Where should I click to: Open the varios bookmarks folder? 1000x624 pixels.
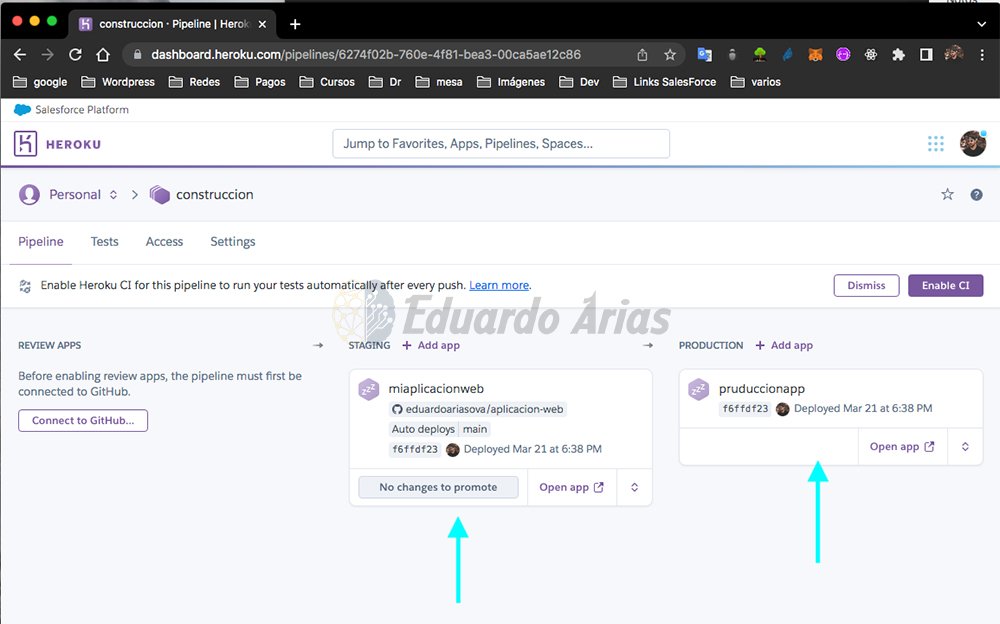tap(756, 82)
